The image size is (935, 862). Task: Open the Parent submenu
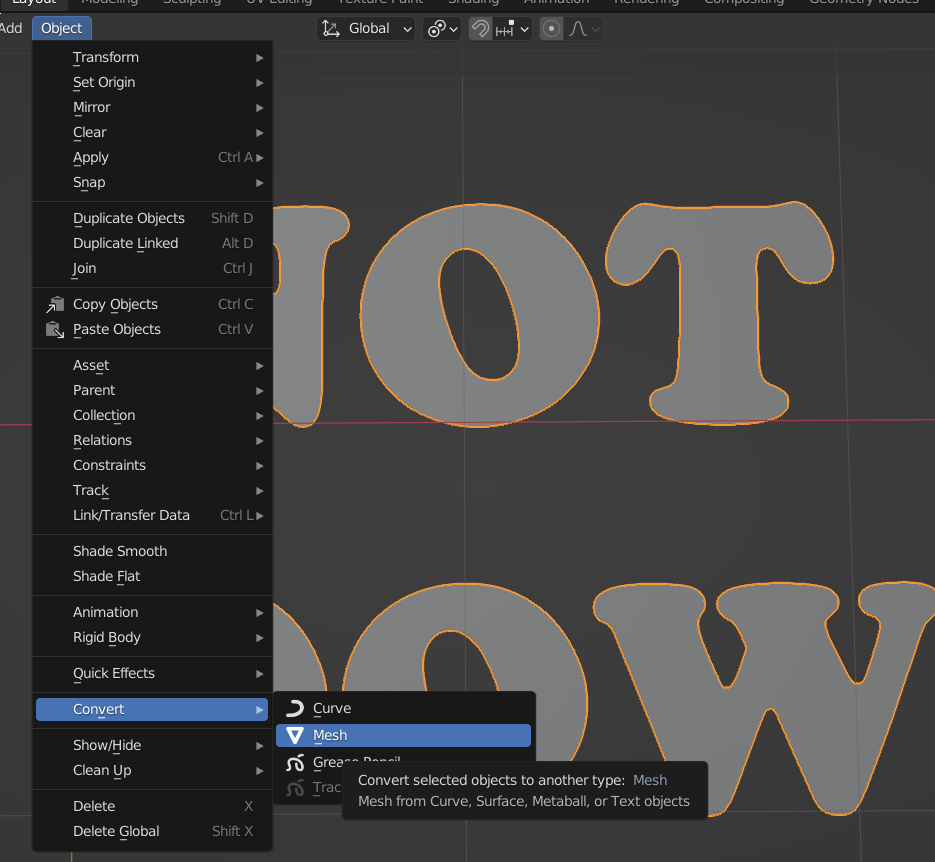point(152,390)
